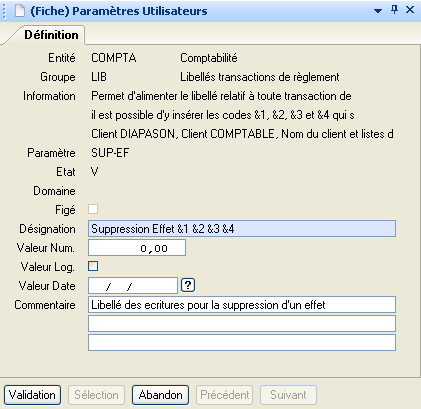This screenshot has height=409, width=421.
Task: Enable the Valeur Log. checkbox
Action: [93, 266]
